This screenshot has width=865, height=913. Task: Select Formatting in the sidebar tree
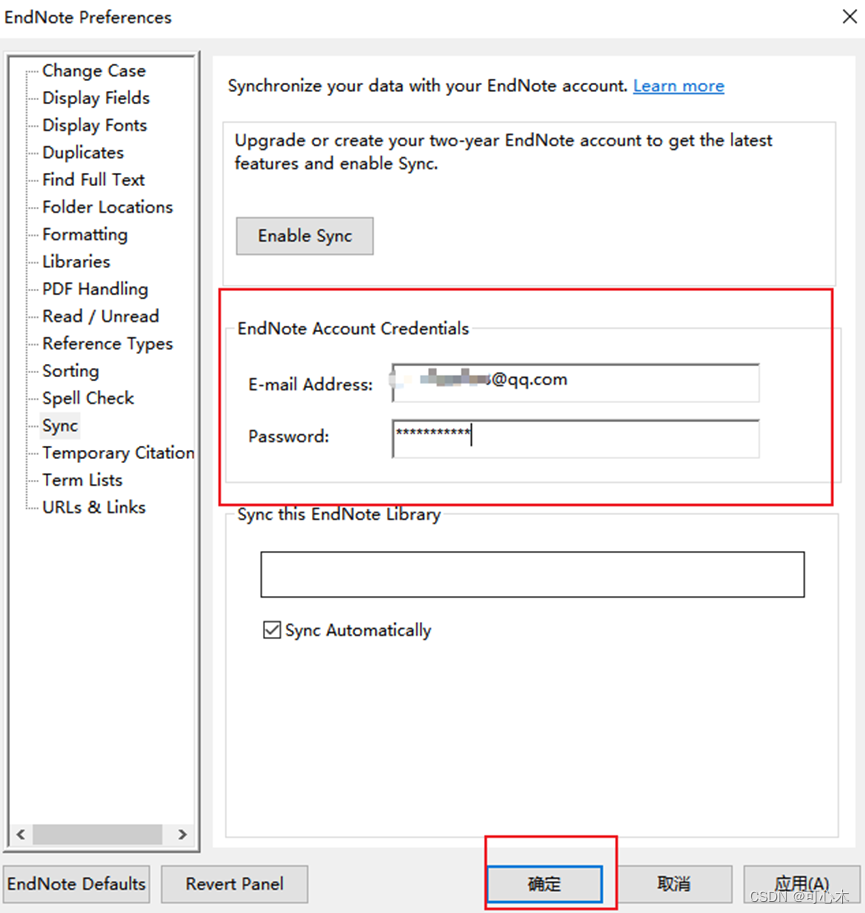click(84, 235)
